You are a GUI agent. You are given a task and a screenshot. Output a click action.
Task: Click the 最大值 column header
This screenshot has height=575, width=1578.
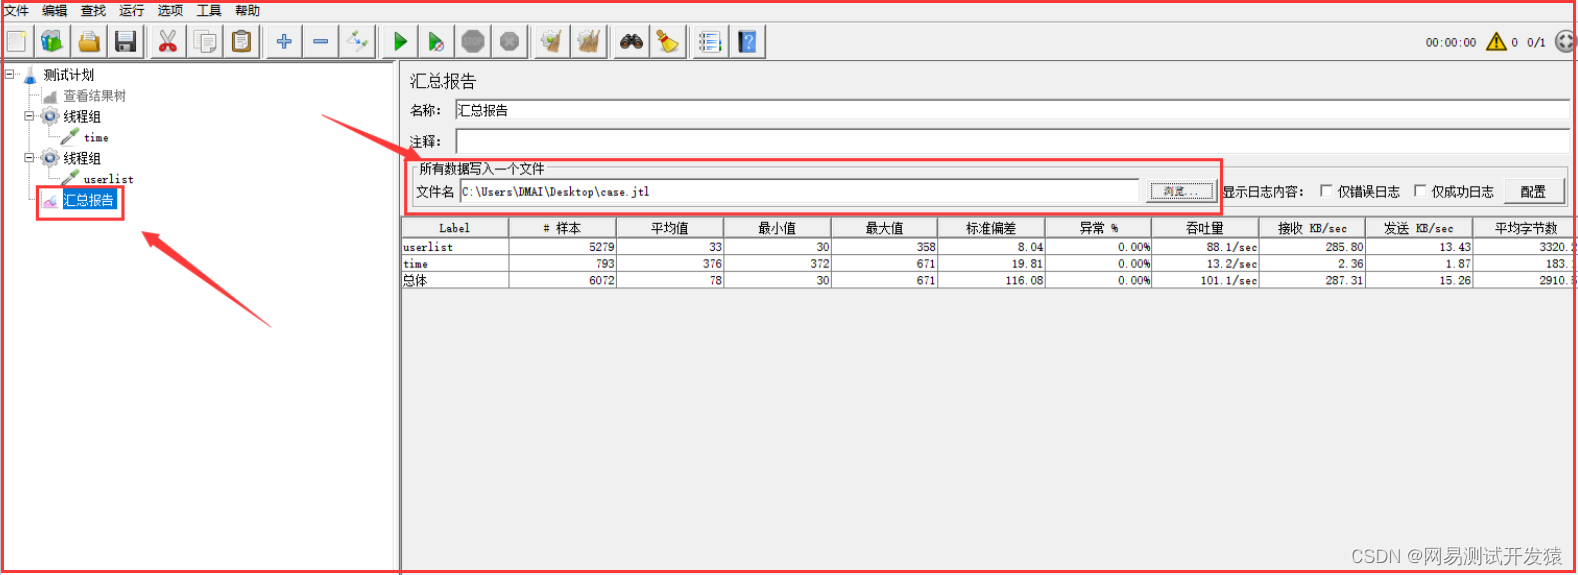tap(884, 228)
